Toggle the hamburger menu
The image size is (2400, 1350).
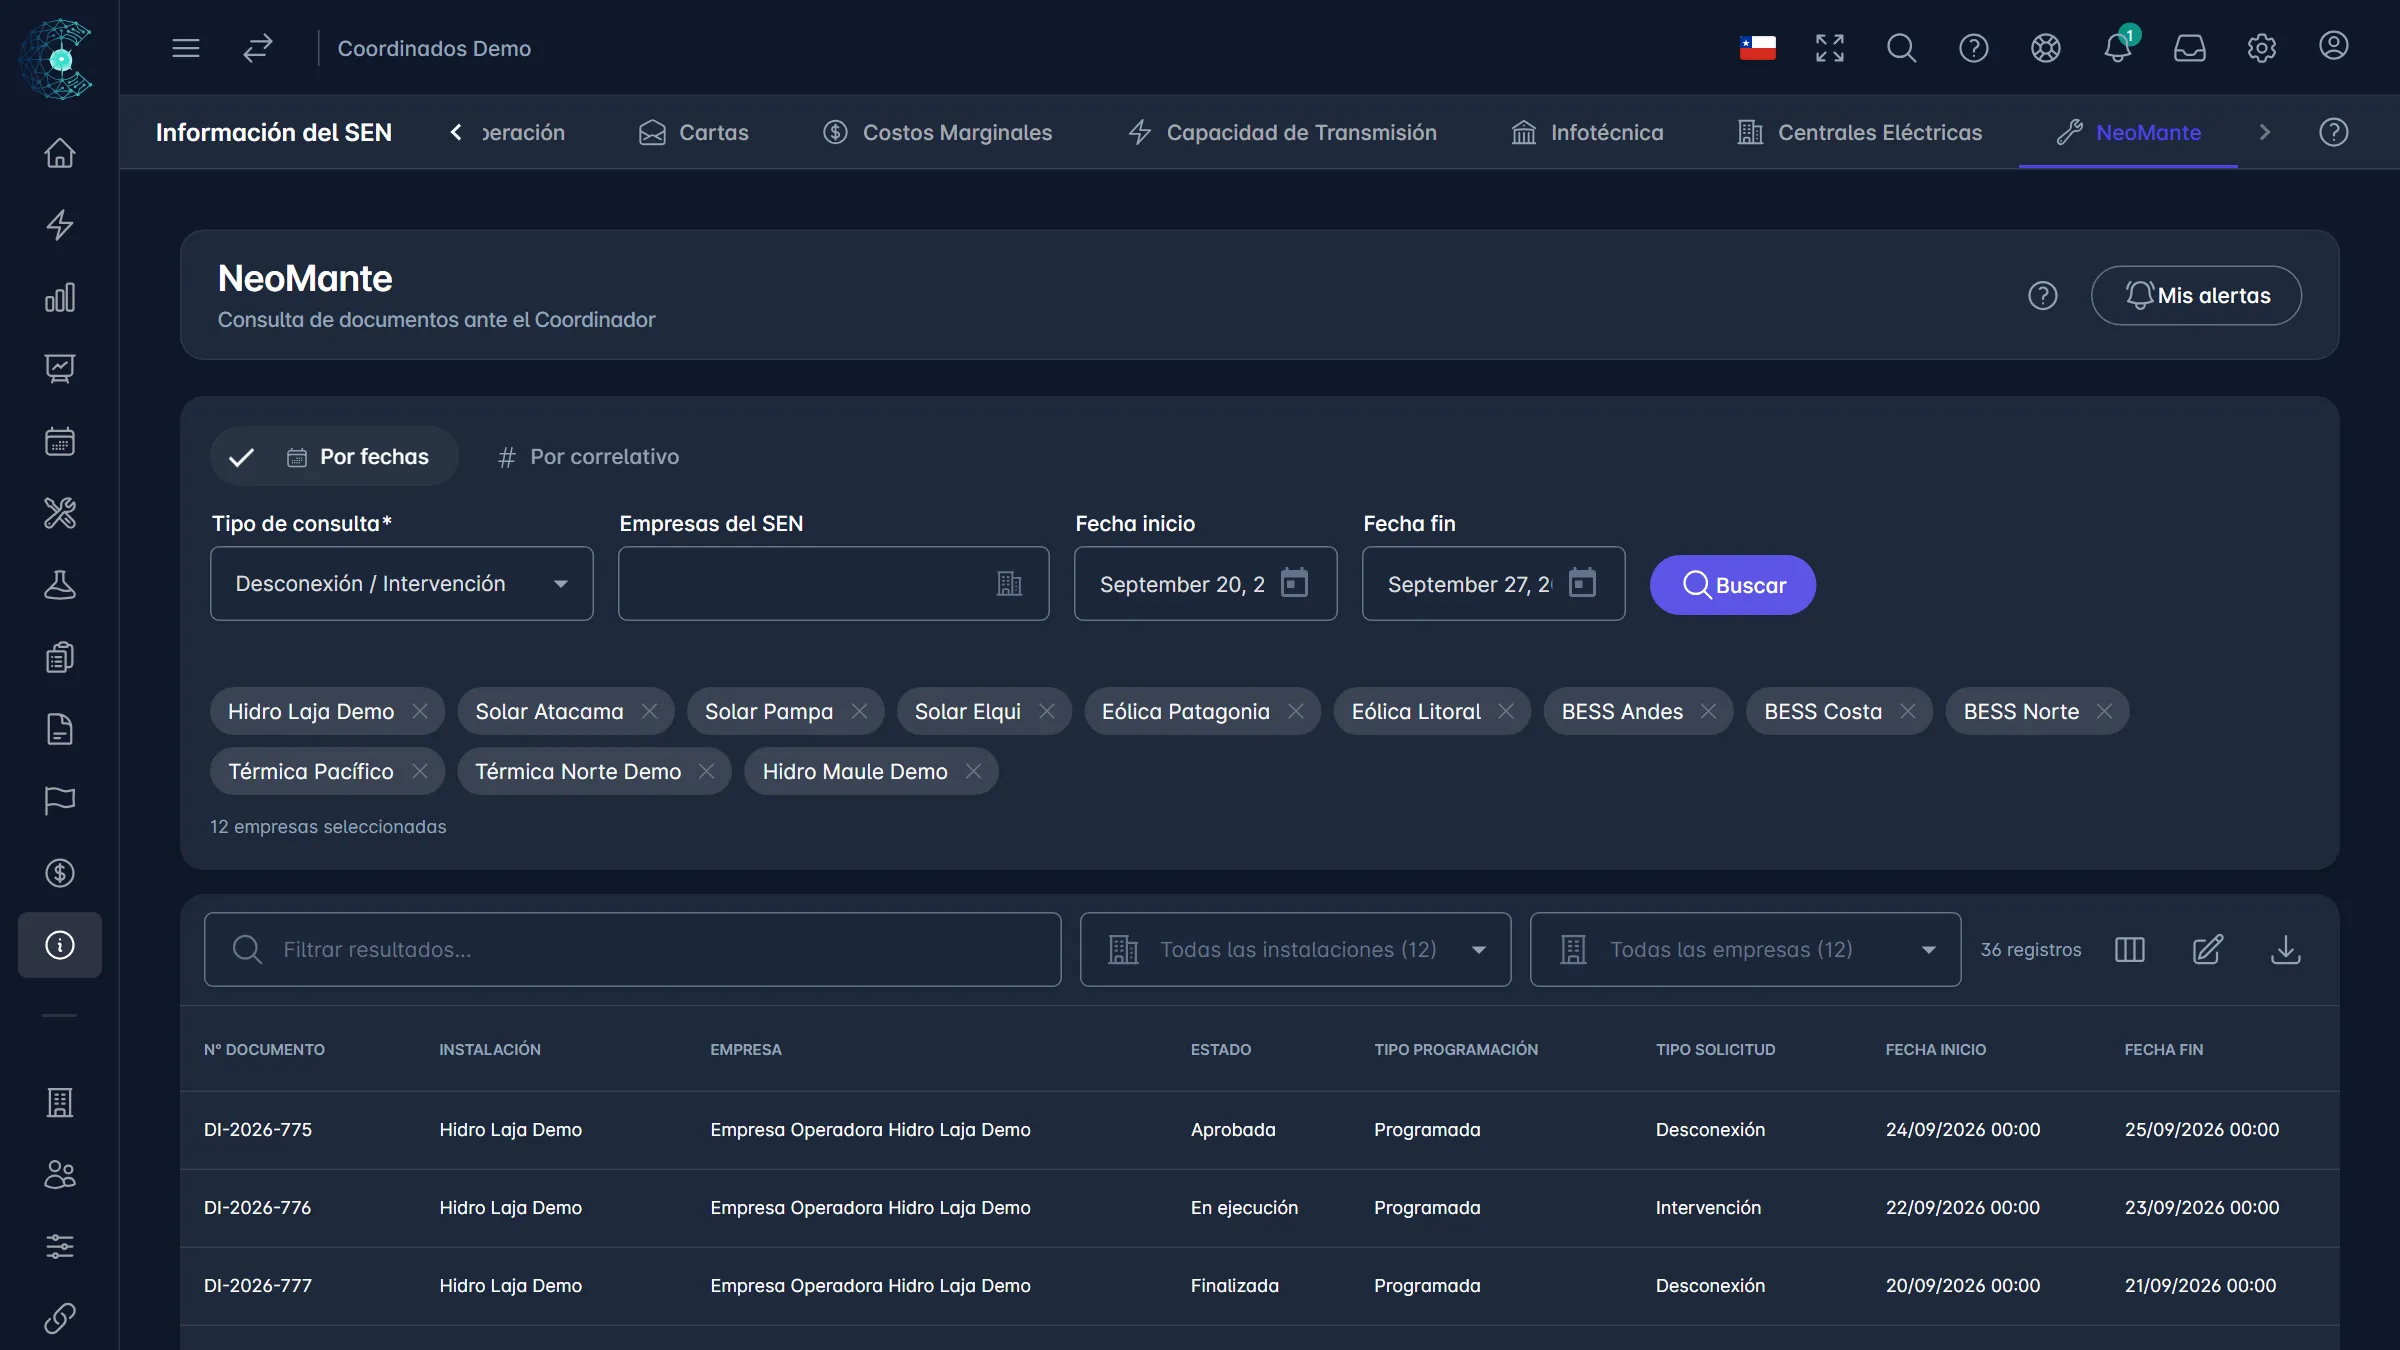click(x=186, y=48)
